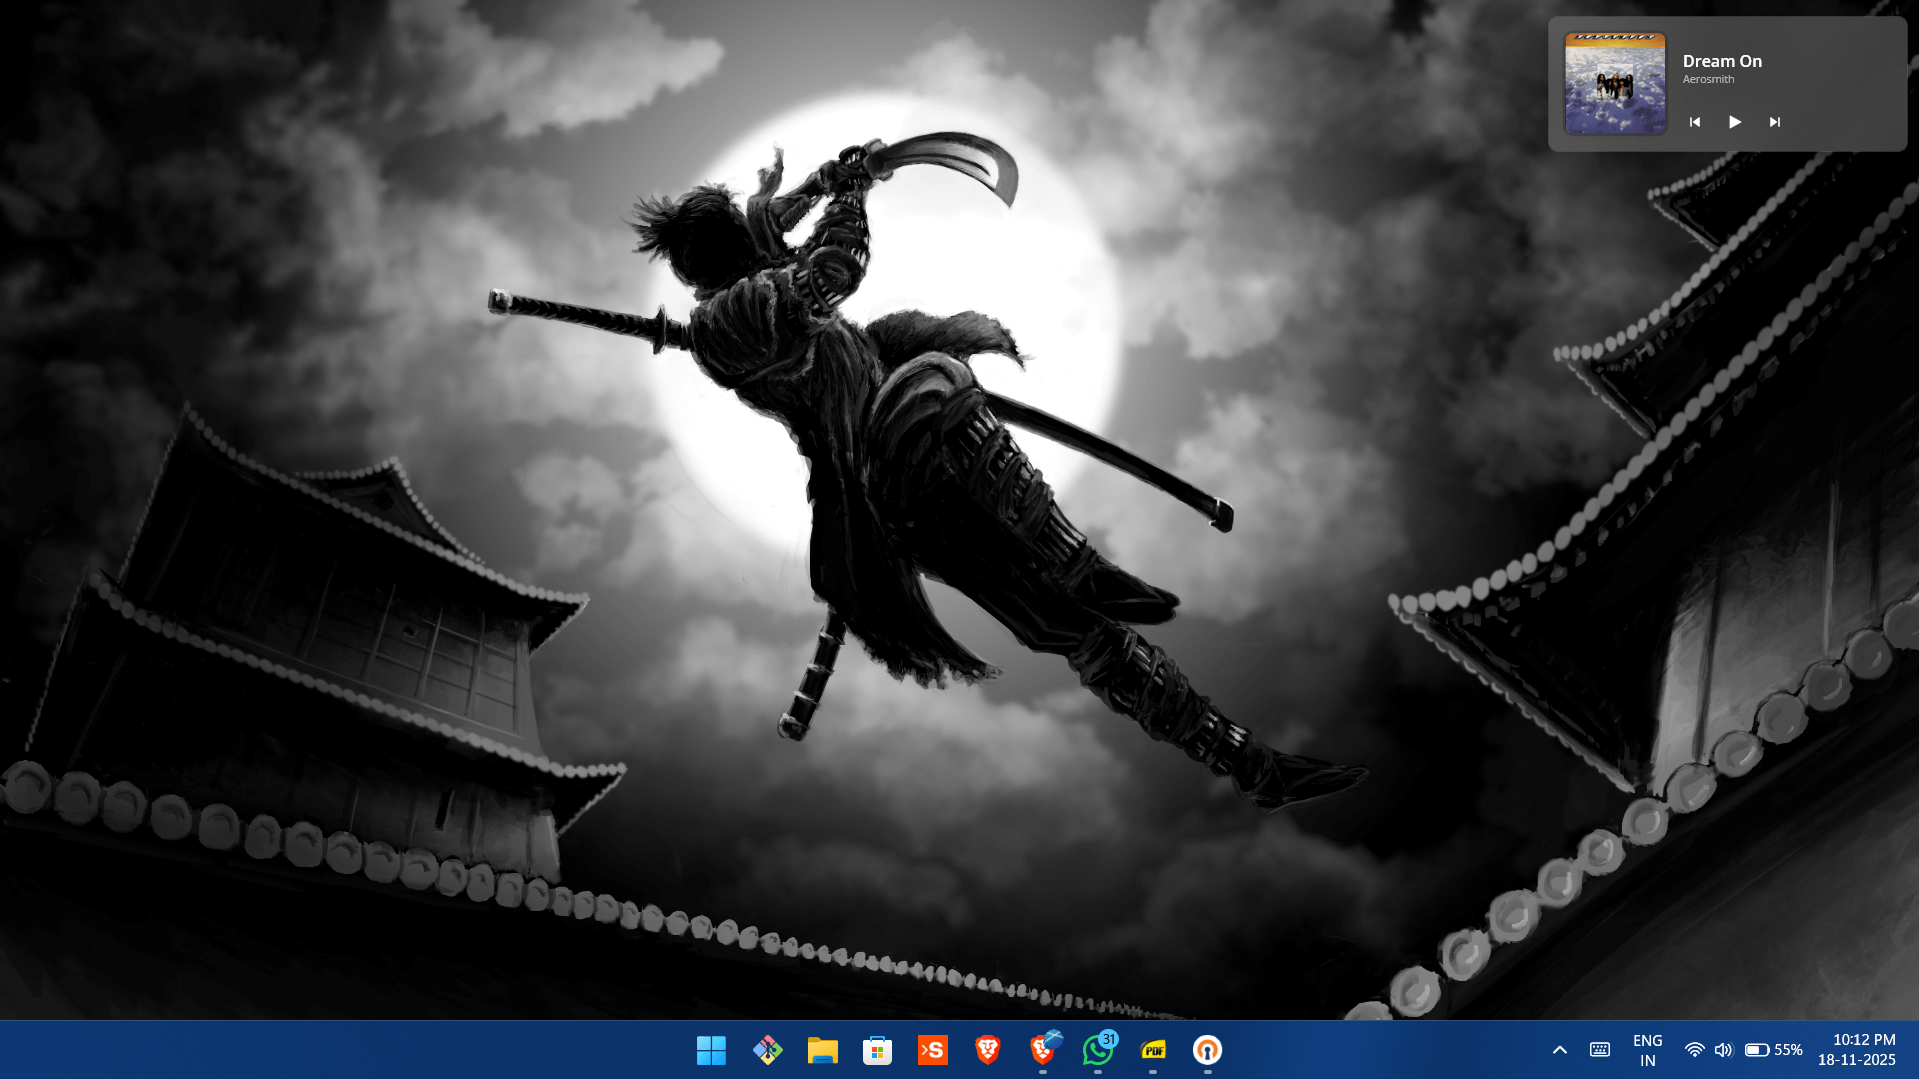Open the yellow PDF reader app
This screenshot has height=1079, width=1919.
point(1153,1050)
